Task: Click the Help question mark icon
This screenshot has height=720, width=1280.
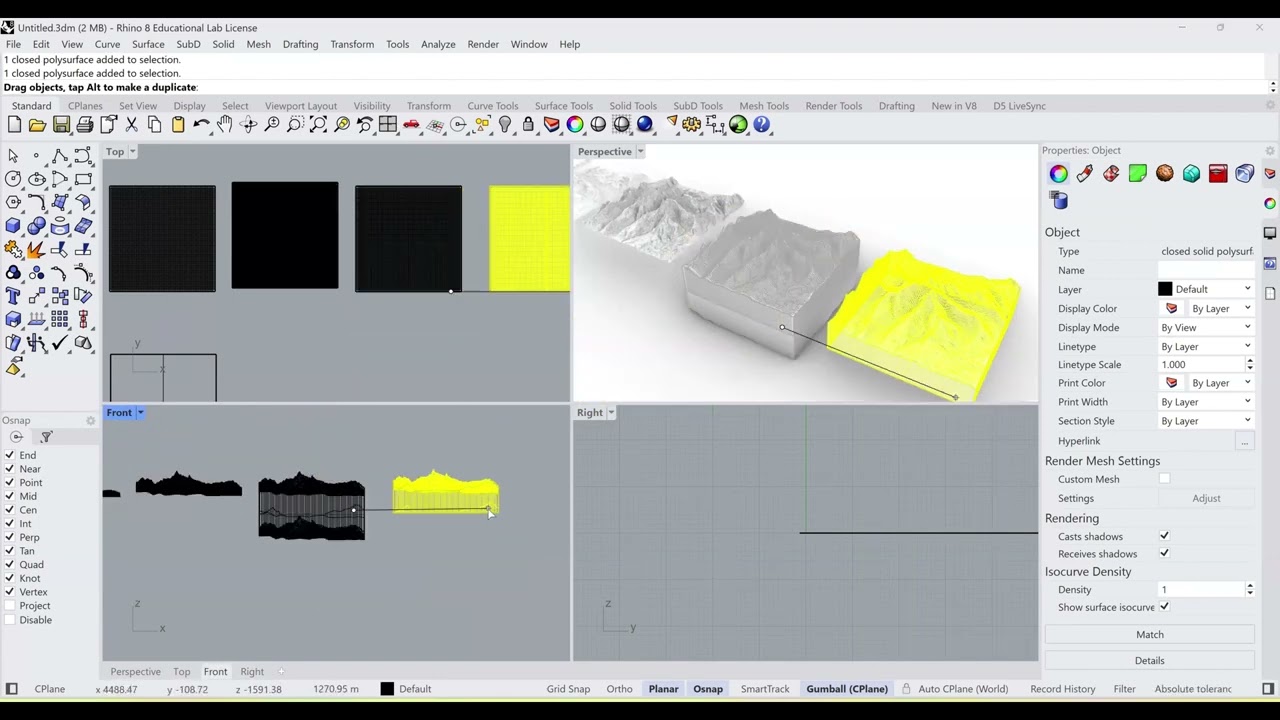Action: (x=762, y=125)
